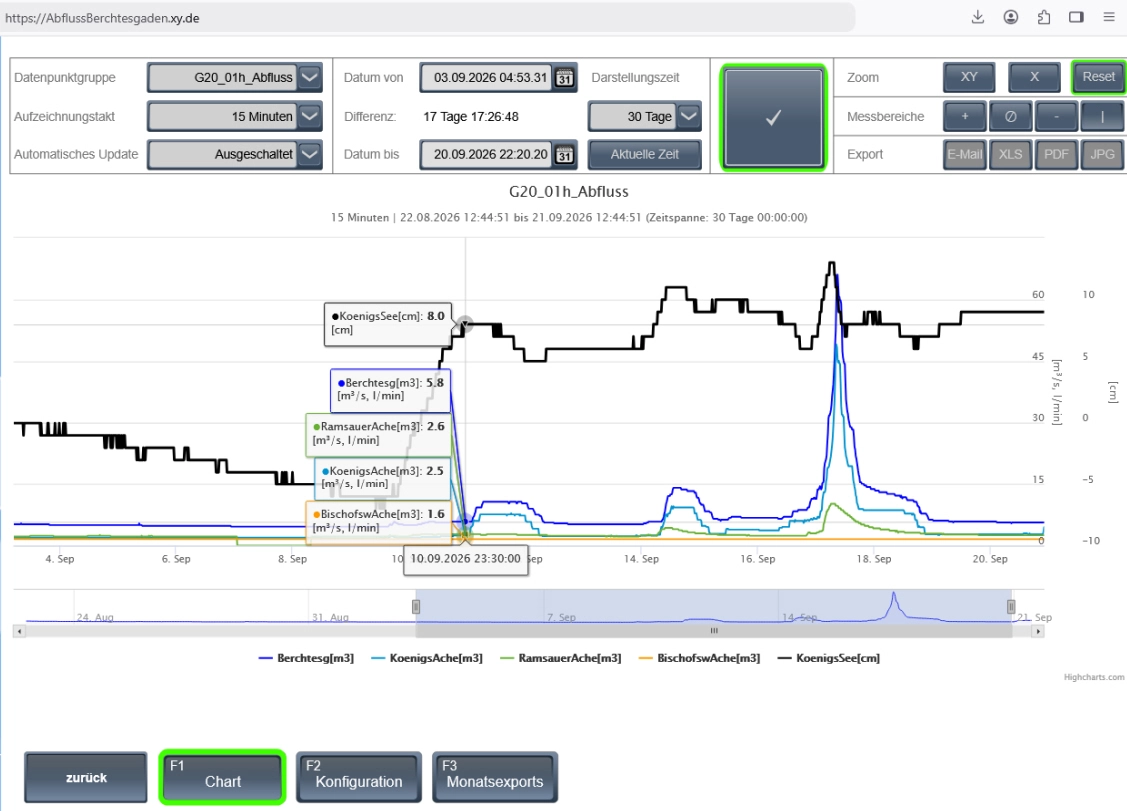1127x811 pixels.
Task: Expand the Automatisches Update dropdown
Action: coord(310,154)
